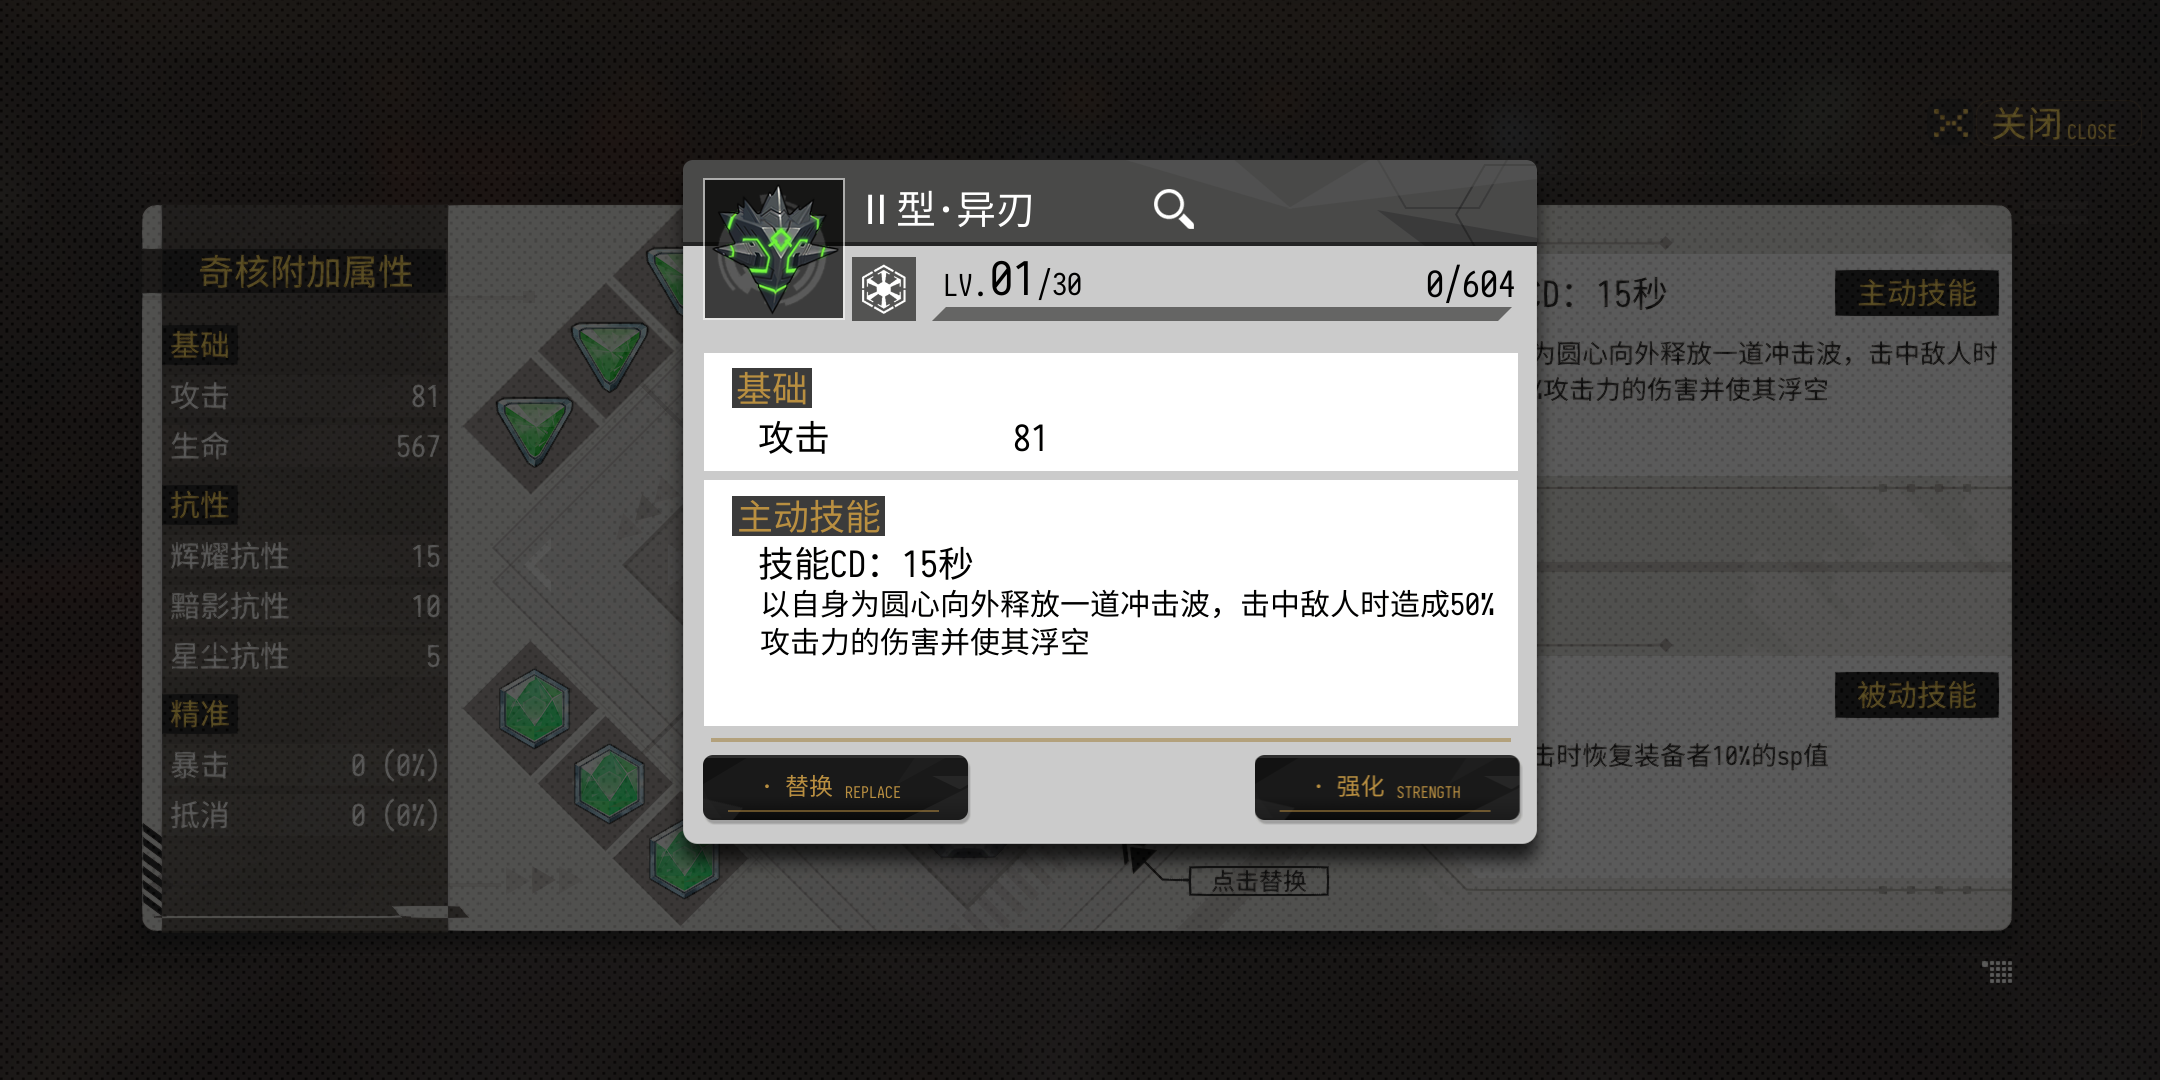Viewport: 2160px width, 1080px height.
Task: Click the 替换 REPLACE button
Action: pyautogui.click(x=835, y=788)
